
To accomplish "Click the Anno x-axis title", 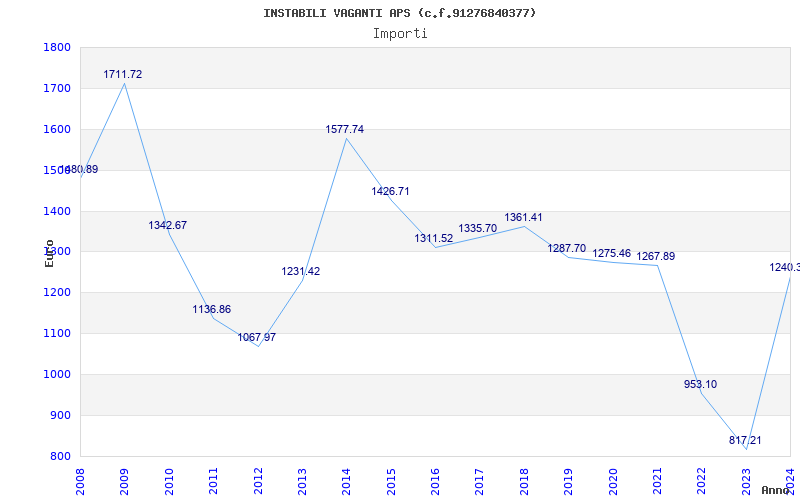I will tap(775, 490).
